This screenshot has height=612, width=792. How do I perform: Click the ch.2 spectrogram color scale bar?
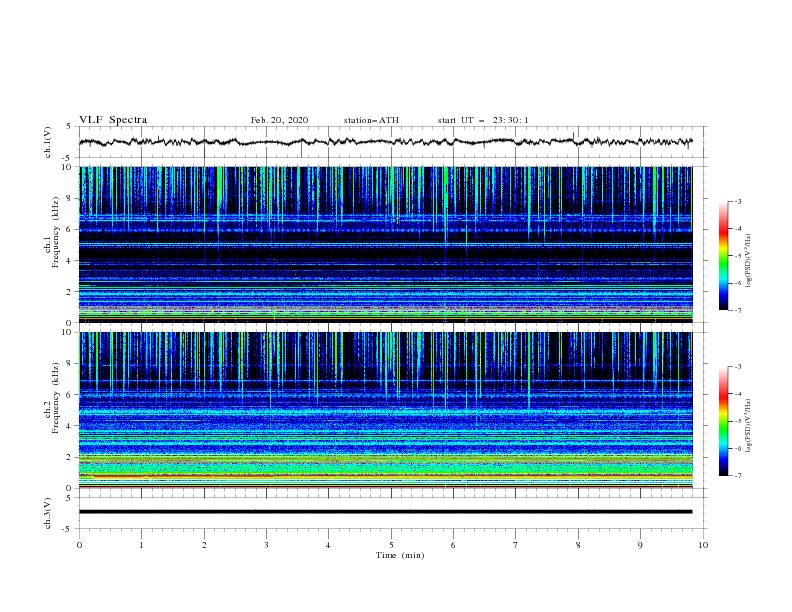point(723,421)
